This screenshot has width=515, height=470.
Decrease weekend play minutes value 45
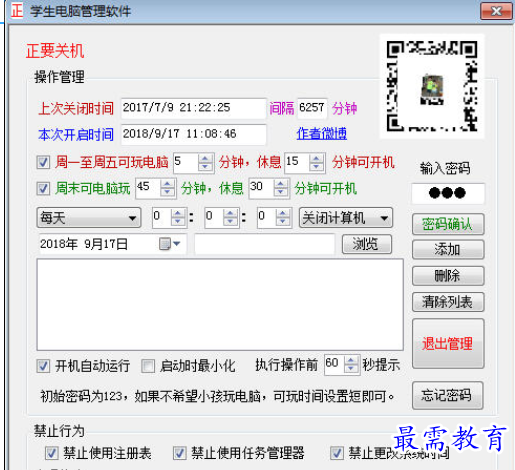point(167,193)
